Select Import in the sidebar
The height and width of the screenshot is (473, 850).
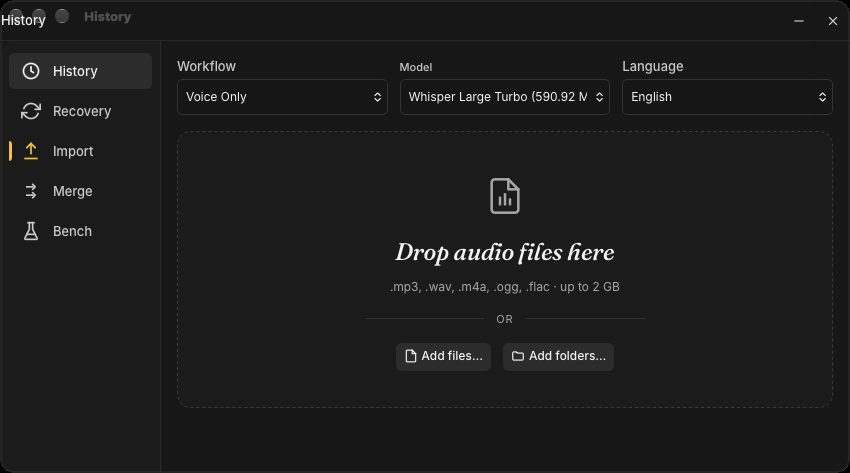pyautogui.click(x=80, y=151)
